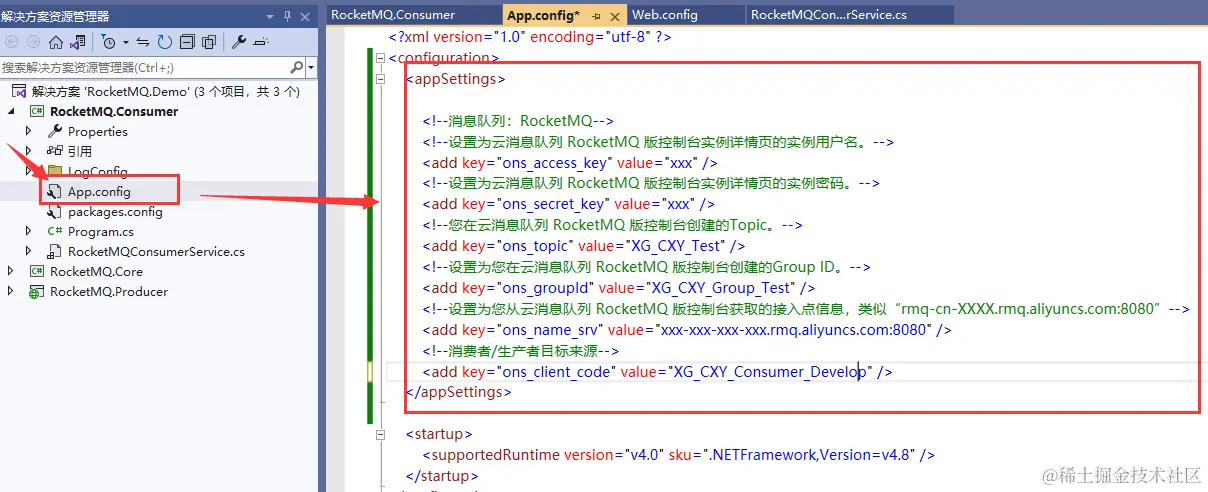Open search options dropdown beside magnifier
The width and height of the screenshot is (1208, 492).
tap(311, 67)
